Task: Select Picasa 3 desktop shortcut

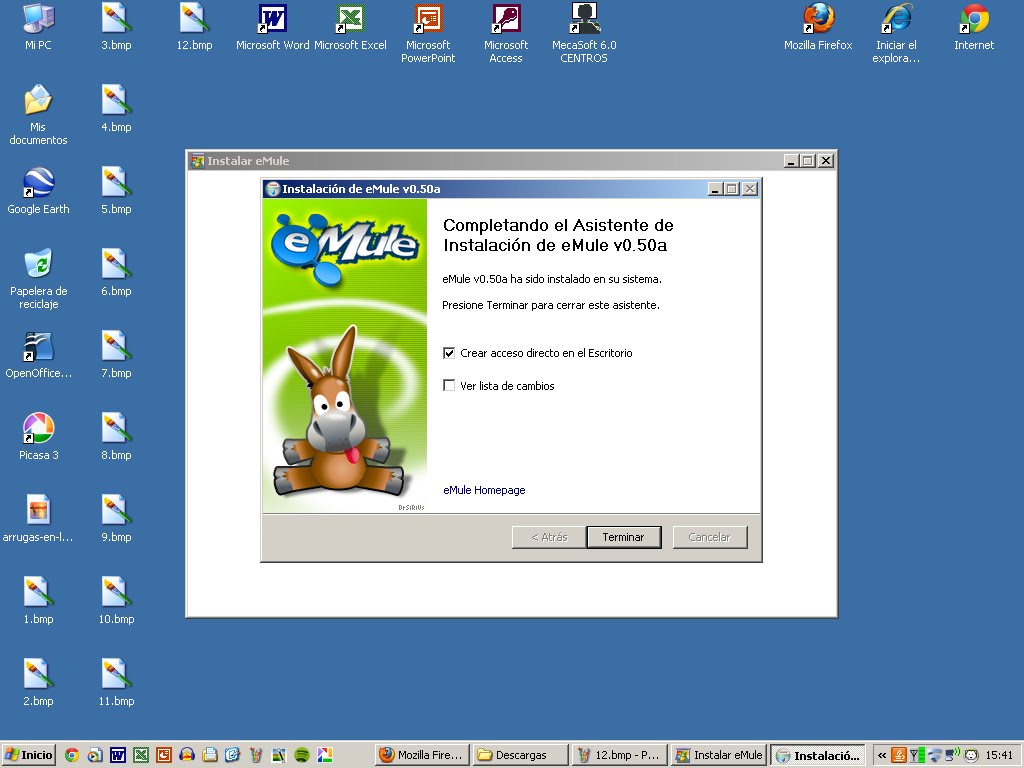Action: pos(38,437)
